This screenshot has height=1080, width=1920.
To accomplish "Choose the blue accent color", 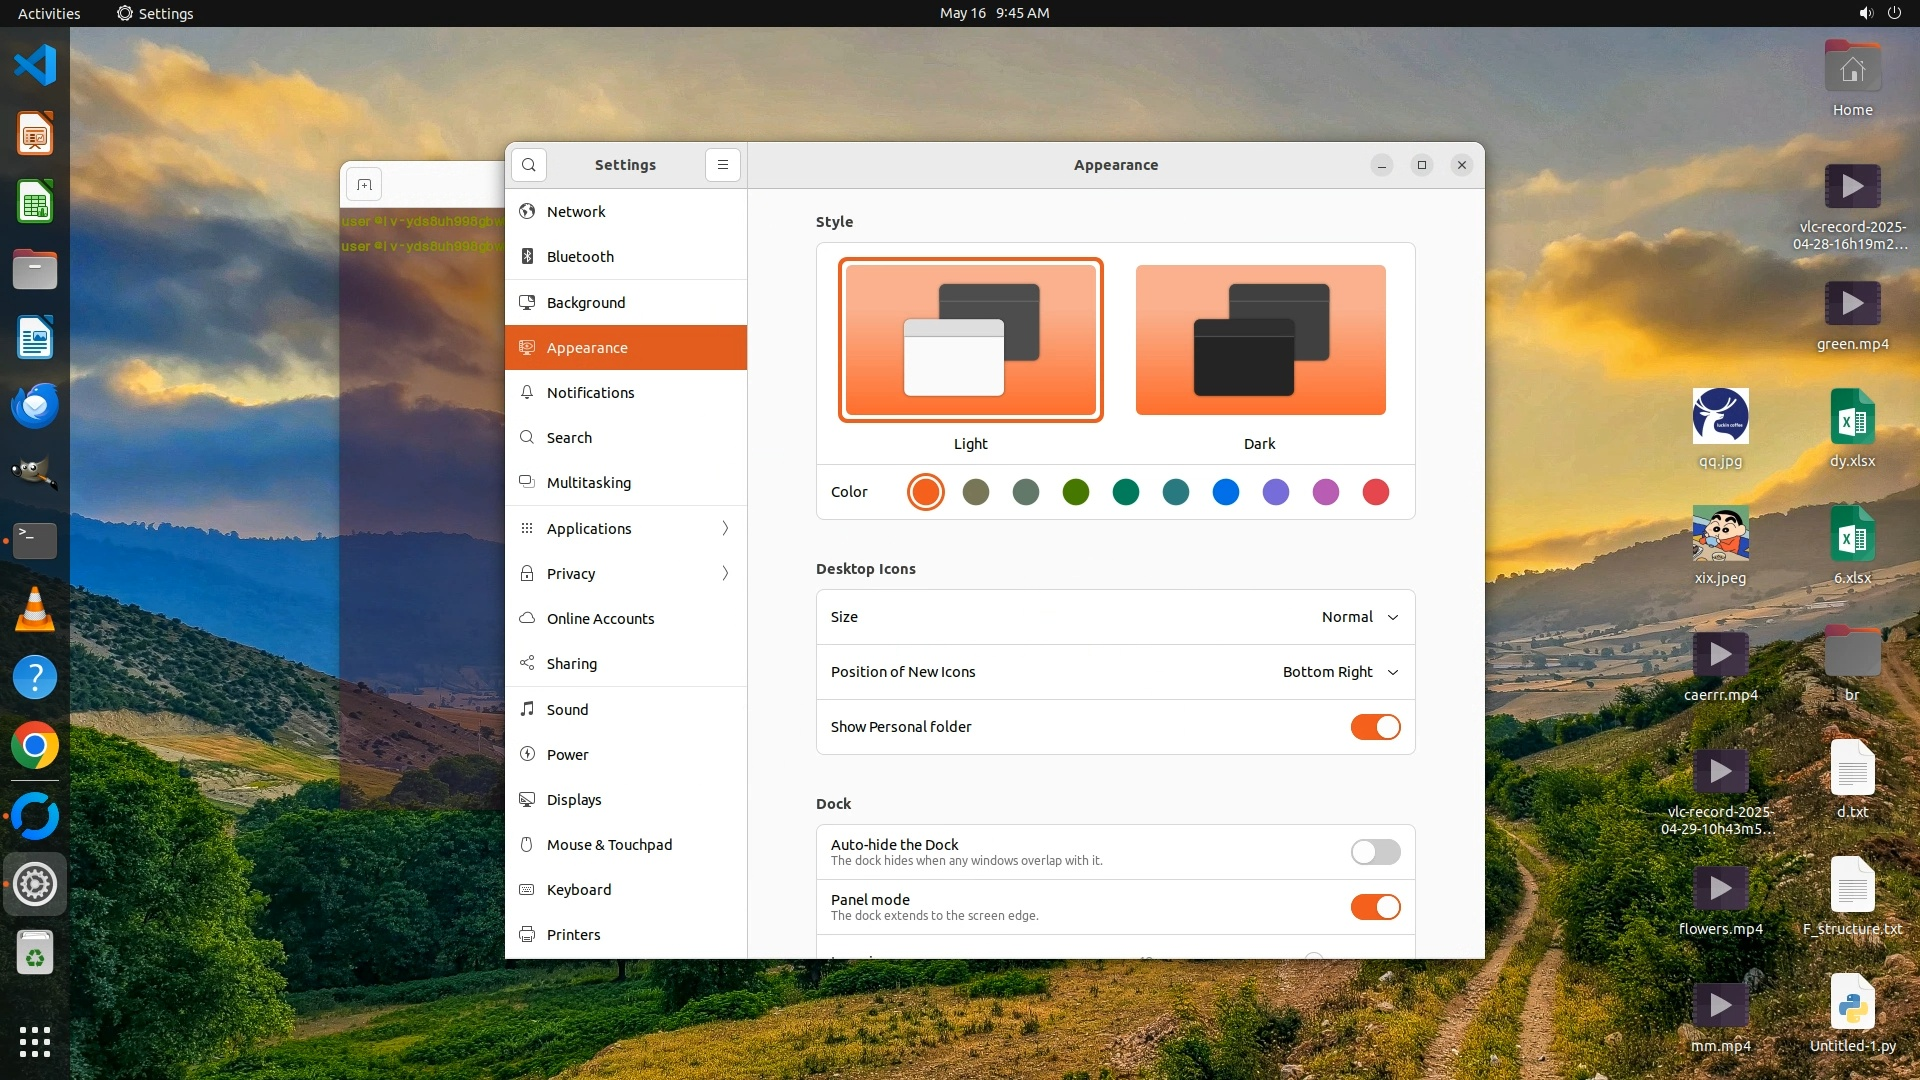I will click(1225, 492).
